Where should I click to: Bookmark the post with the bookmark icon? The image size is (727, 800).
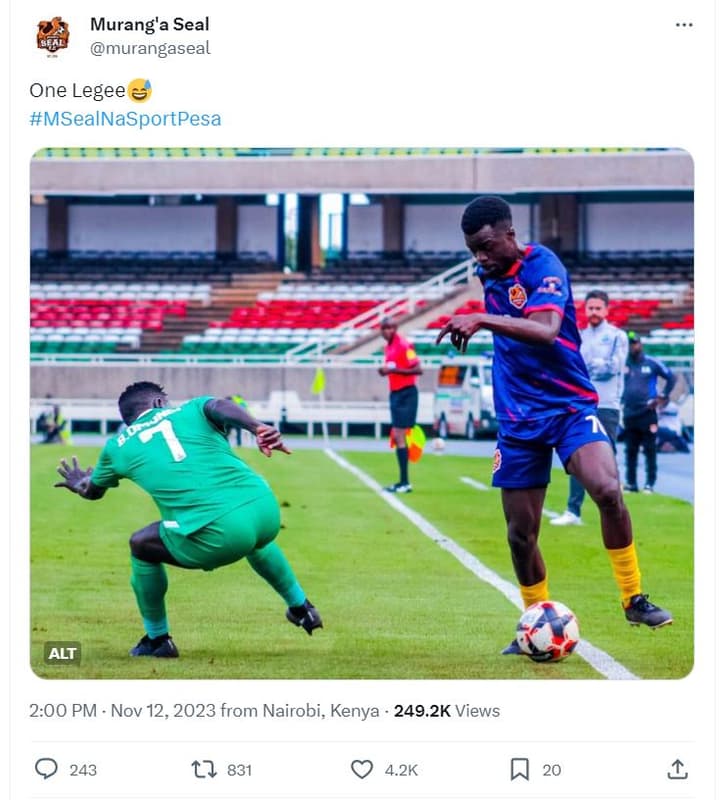519,769
